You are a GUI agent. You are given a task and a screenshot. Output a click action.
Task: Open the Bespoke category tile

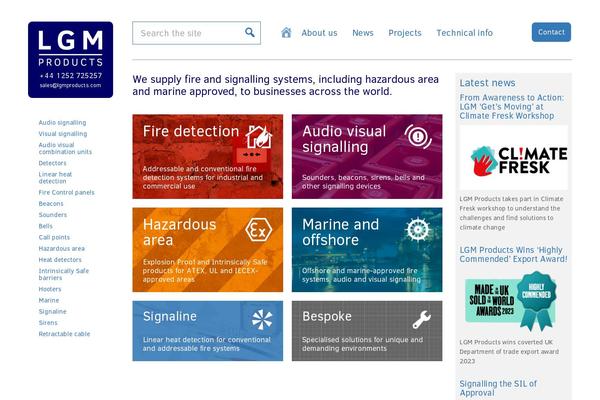pos(367,331)
